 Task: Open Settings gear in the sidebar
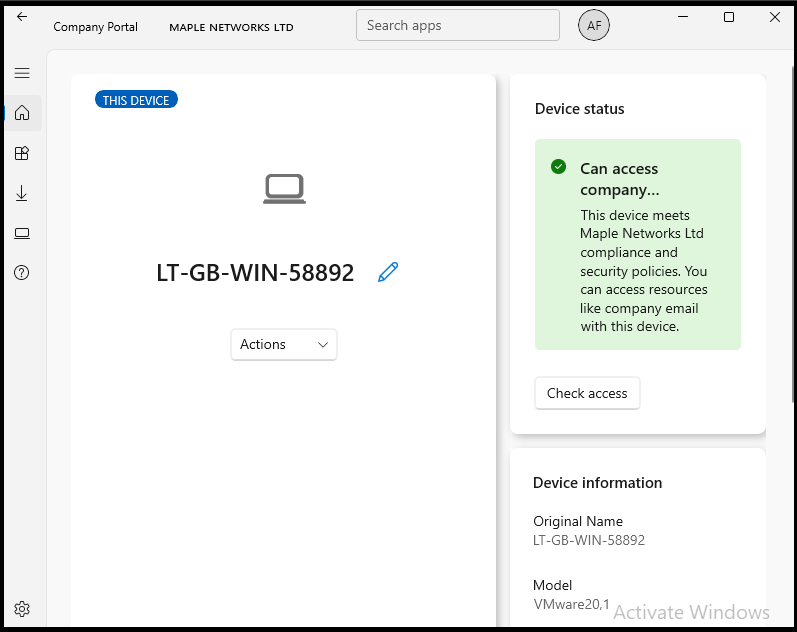(x=22, y=608)
